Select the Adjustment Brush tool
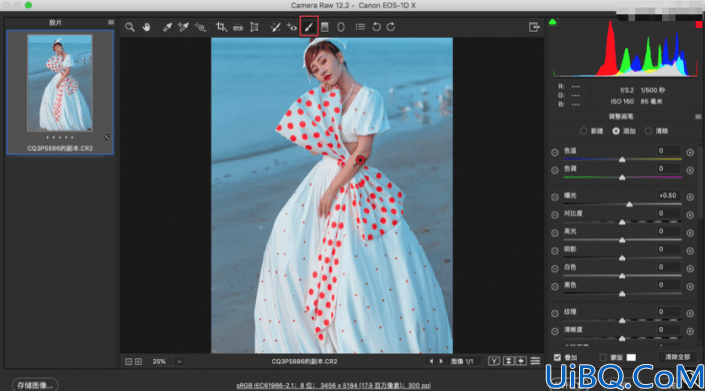 [309, 27]
